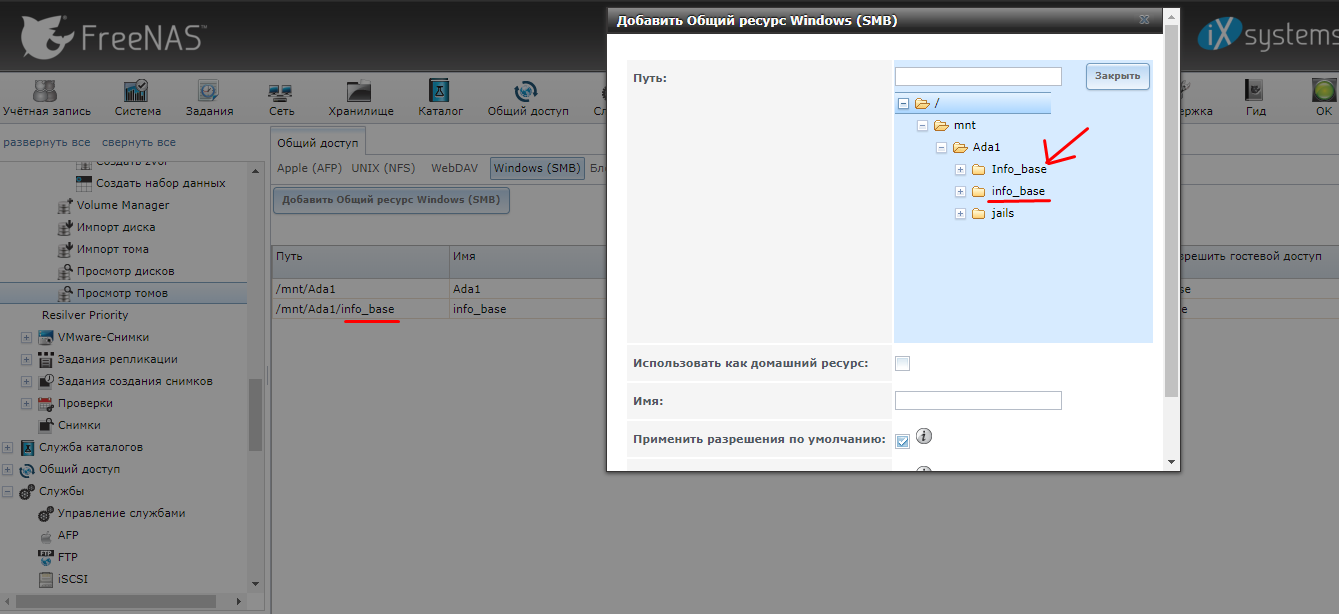Click Управление службами icon in sidebar
This screenshot has width=1339, height=614.
pos(46,513)
